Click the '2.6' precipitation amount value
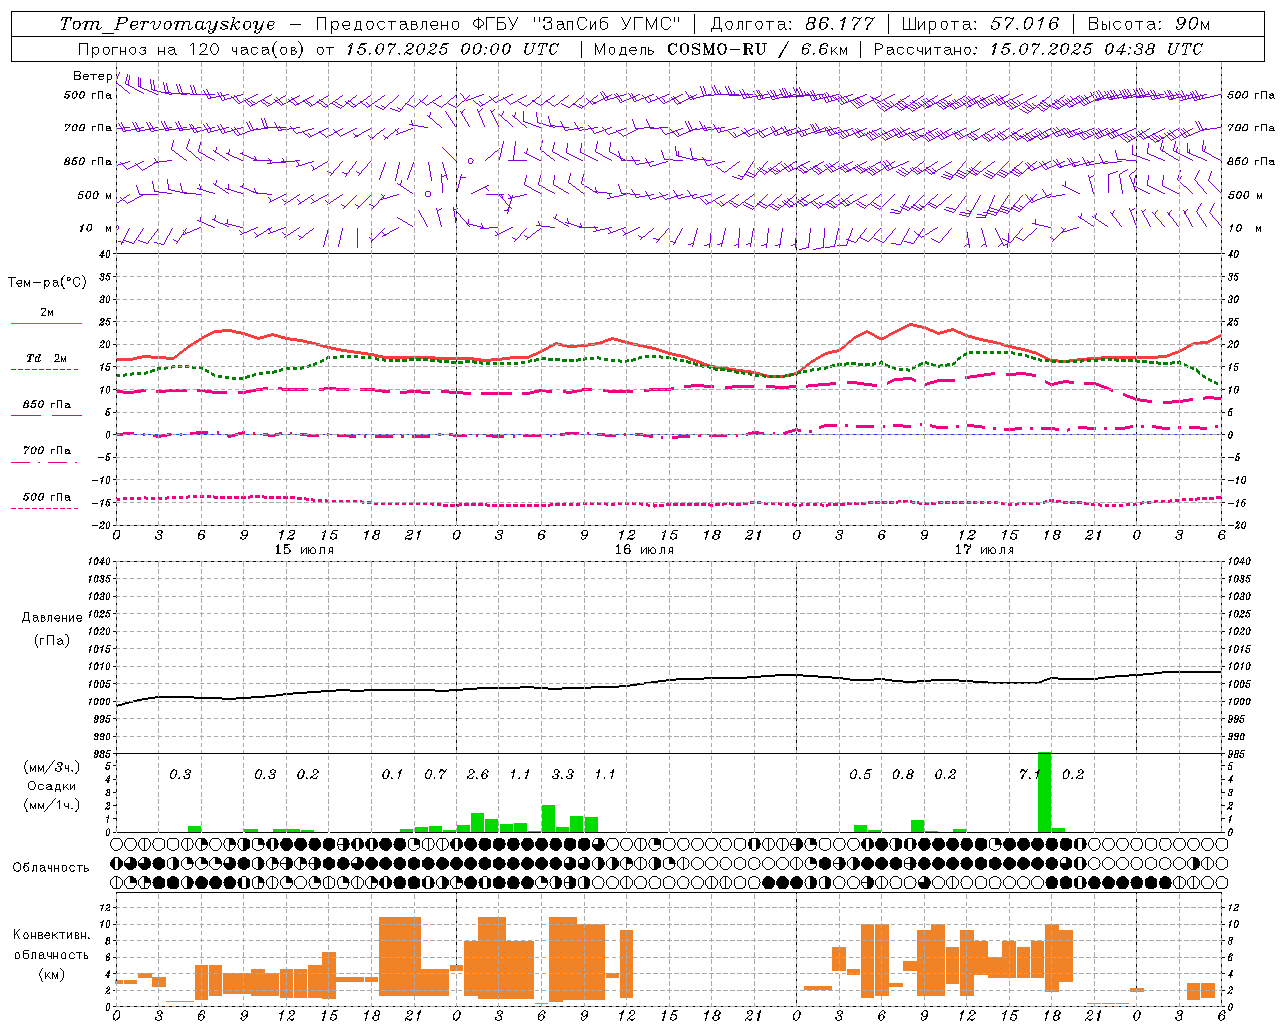The height and width of the screenshot is (1024, 1280). coord(478,775)
